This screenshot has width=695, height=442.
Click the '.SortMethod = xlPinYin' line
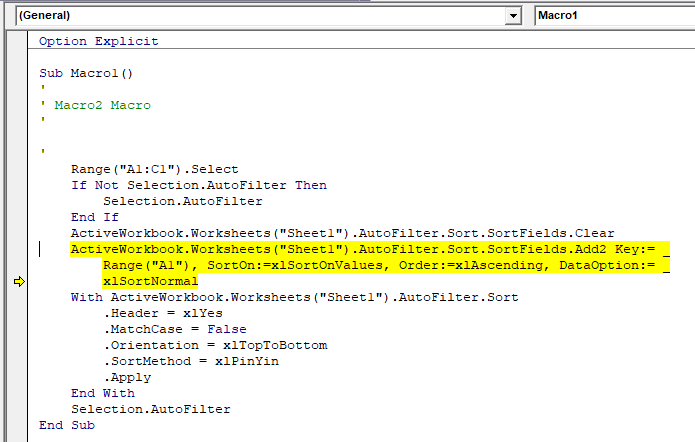click(191, 361)
